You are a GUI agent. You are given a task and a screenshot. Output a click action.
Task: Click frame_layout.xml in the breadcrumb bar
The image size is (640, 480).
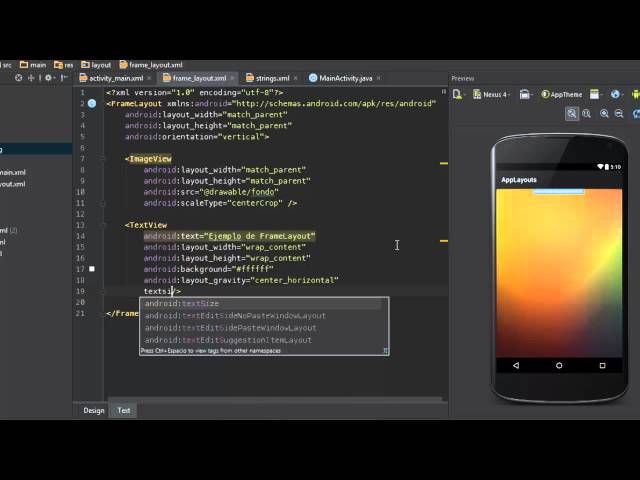pyautogui.click(x=151, y=65)
